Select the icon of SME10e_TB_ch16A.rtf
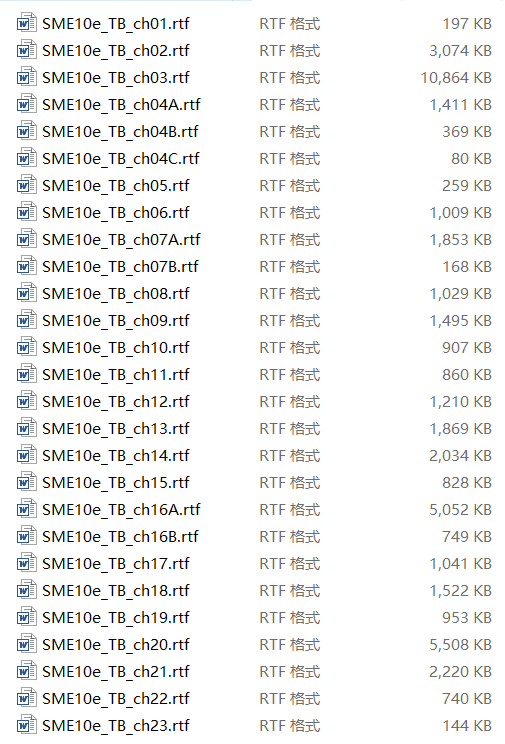This screenshot has height=744, width=505. pos(26,509)
